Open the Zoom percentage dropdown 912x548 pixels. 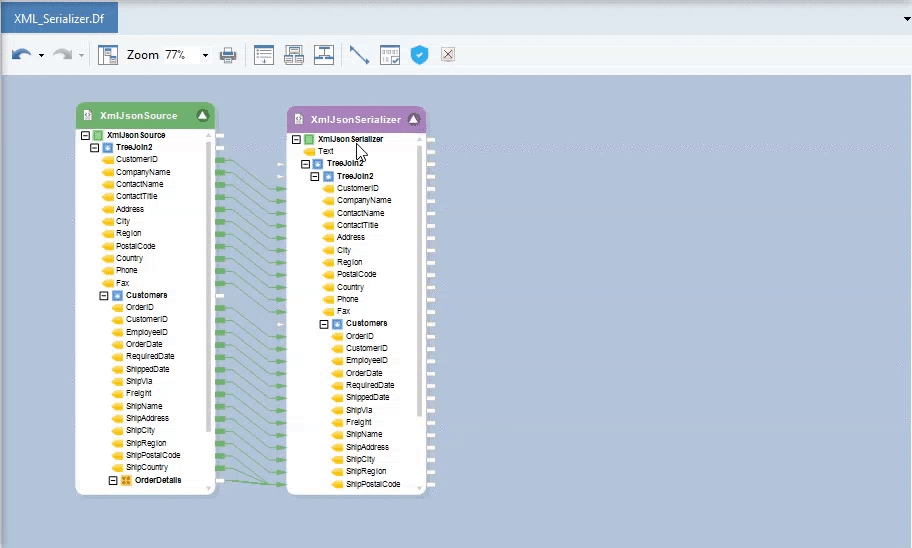click(x=205, y=55)
